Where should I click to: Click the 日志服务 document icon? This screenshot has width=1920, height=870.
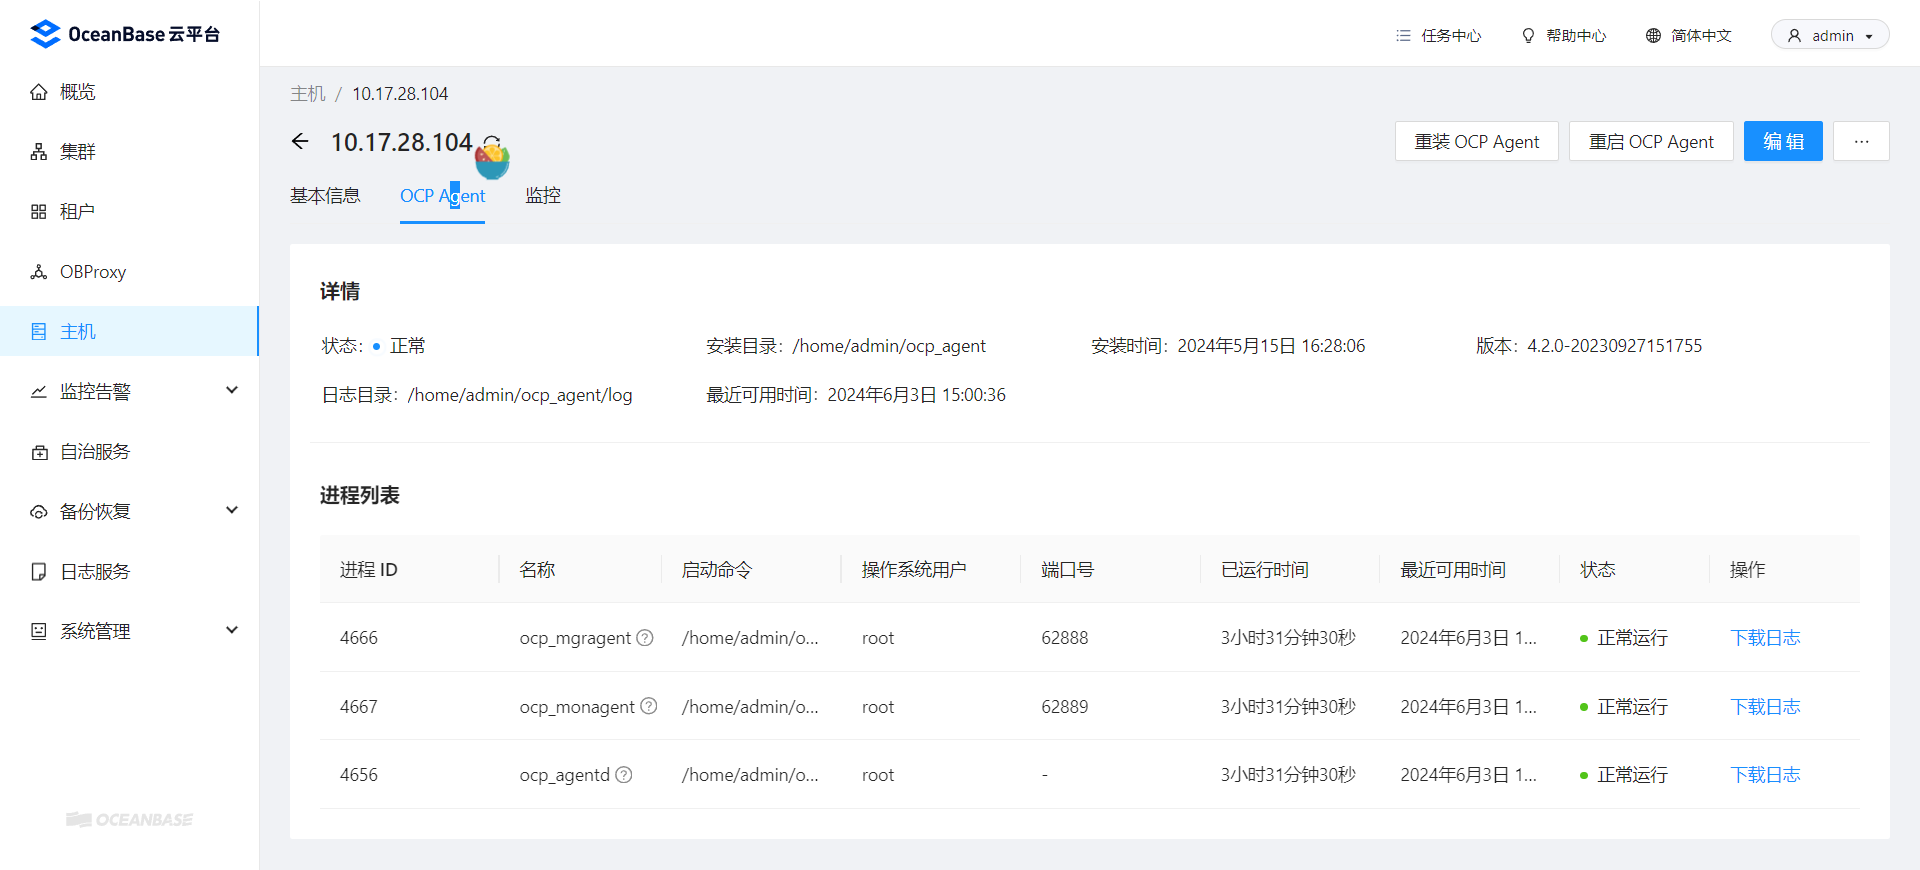[39, 572]
